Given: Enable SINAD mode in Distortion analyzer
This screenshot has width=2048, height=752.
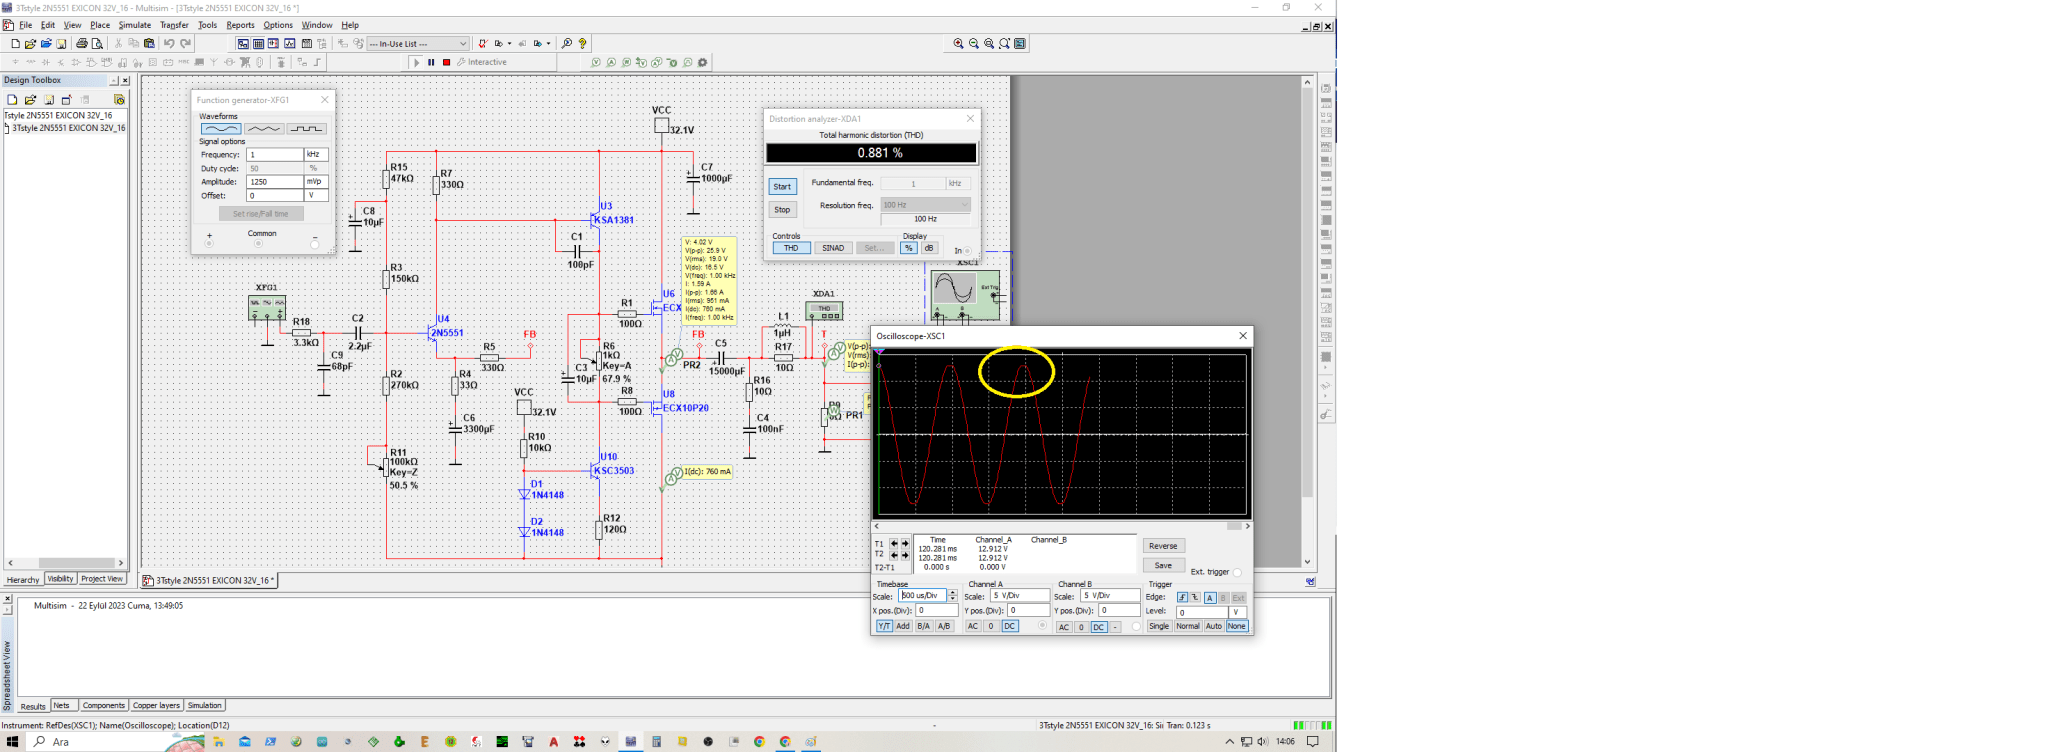Looking at the screenshot, I should coord(834,248).
